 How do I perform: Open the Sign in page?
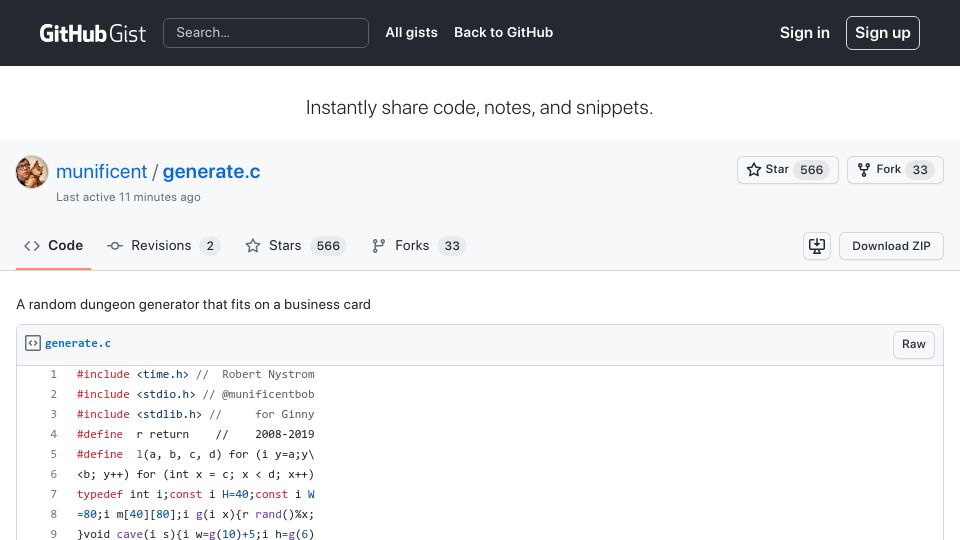804,32
